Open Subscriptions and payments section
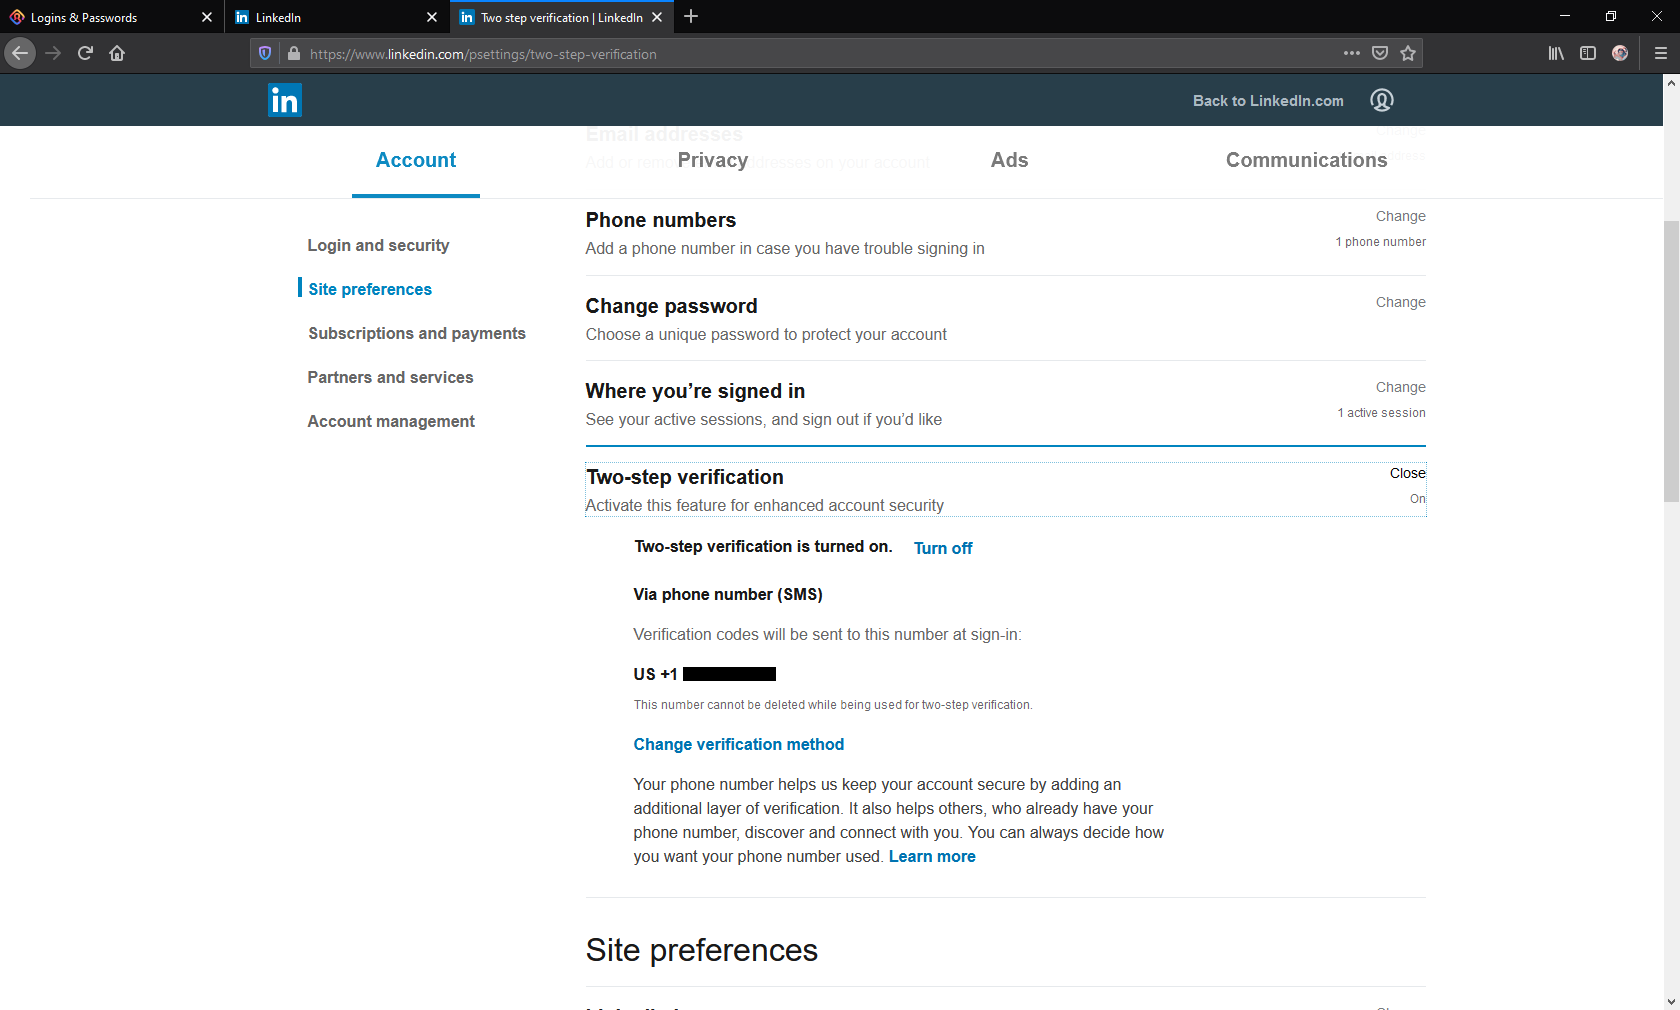 click(x=417, y=333)
